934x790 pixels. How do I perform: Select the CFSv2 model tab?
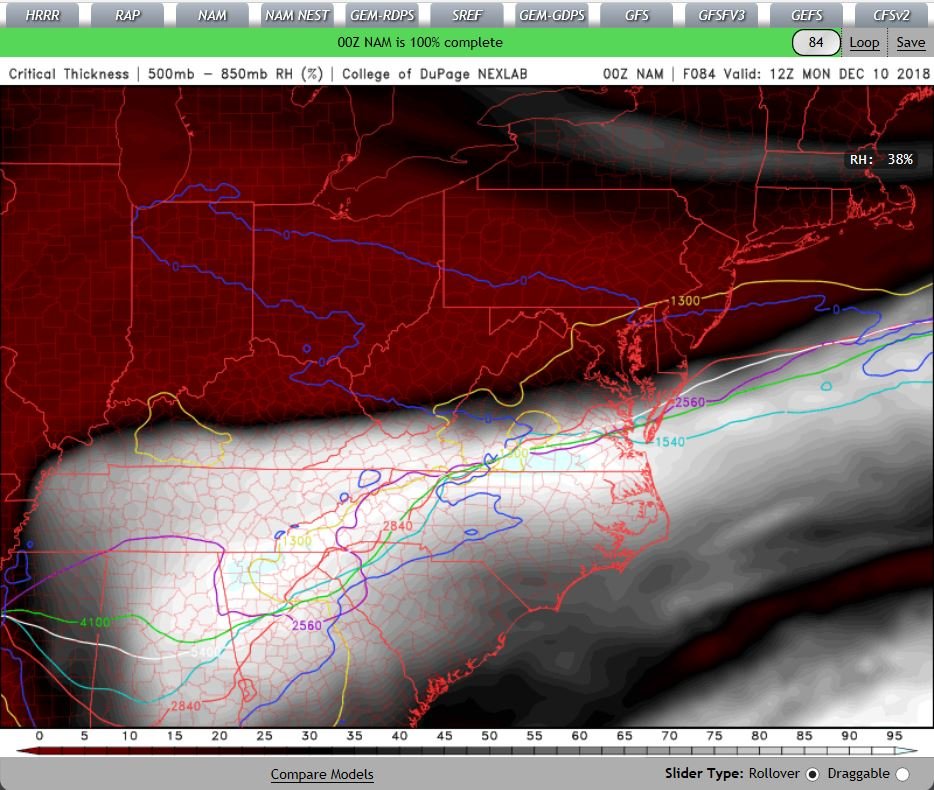pos(892,15)
